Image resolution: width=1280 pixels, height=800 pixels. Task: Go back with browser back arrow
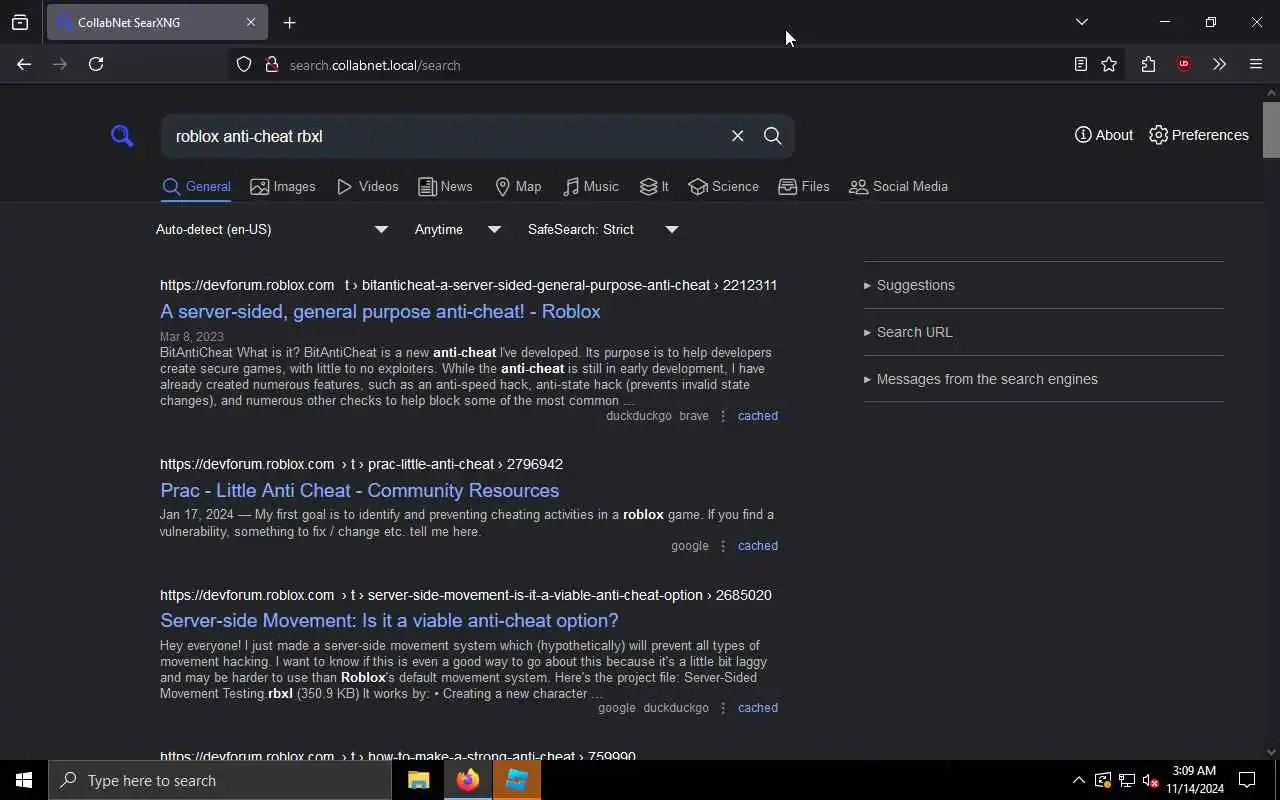click(24, 64)
